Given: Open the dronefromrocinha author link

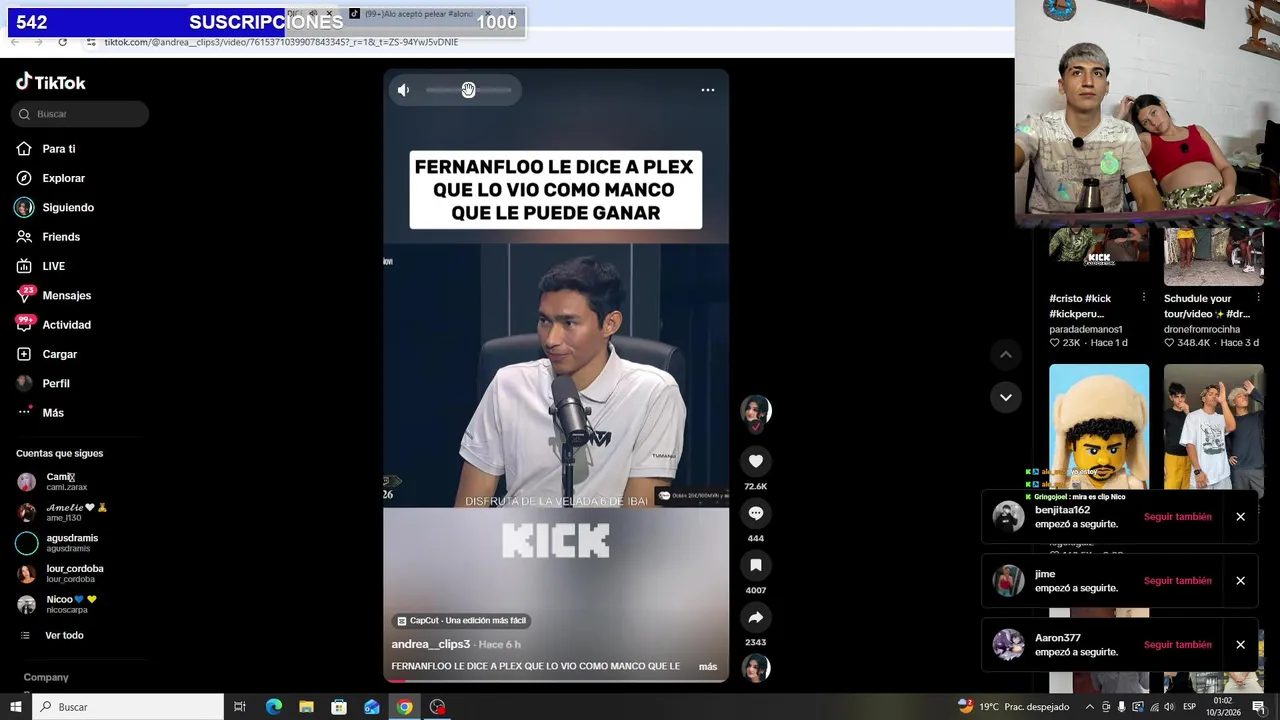Looking at the screenshot, I should (1201, 329).
